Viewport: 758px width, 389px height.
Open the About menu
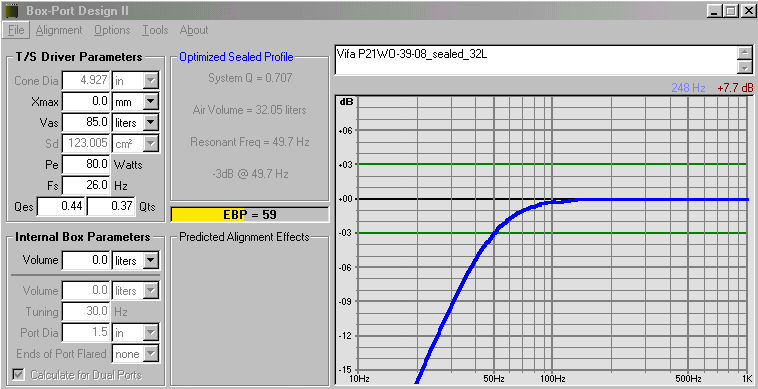click(x=194, y=30)
